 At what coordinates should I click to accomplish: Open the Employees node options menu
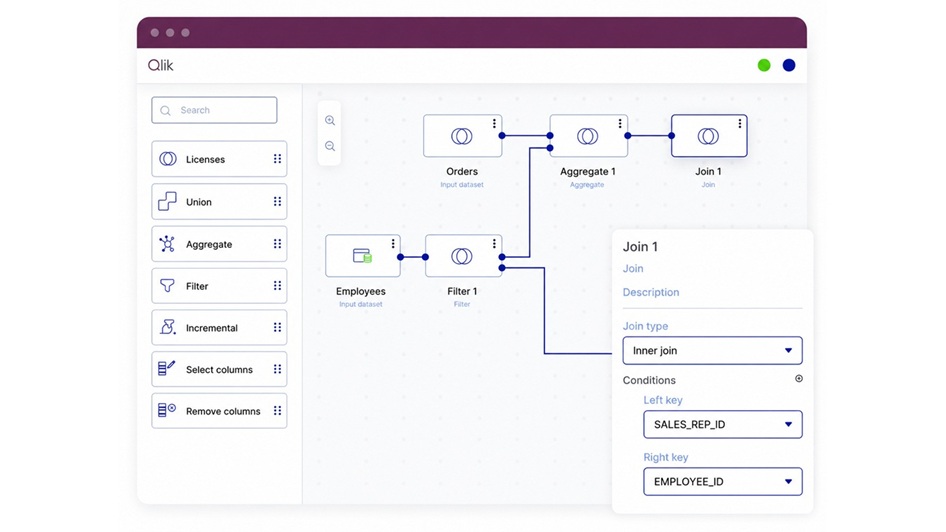click(x=393, y=244)
